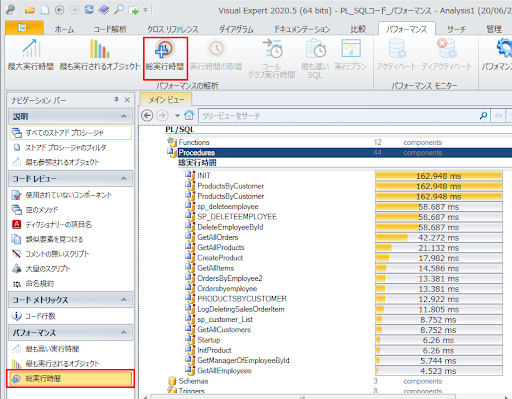Image resolution: width=512 pixels, height=399 pixels.
Task: Select the LogDeletingSalesOrderItem procedure
Action: [x=241, y=309]
